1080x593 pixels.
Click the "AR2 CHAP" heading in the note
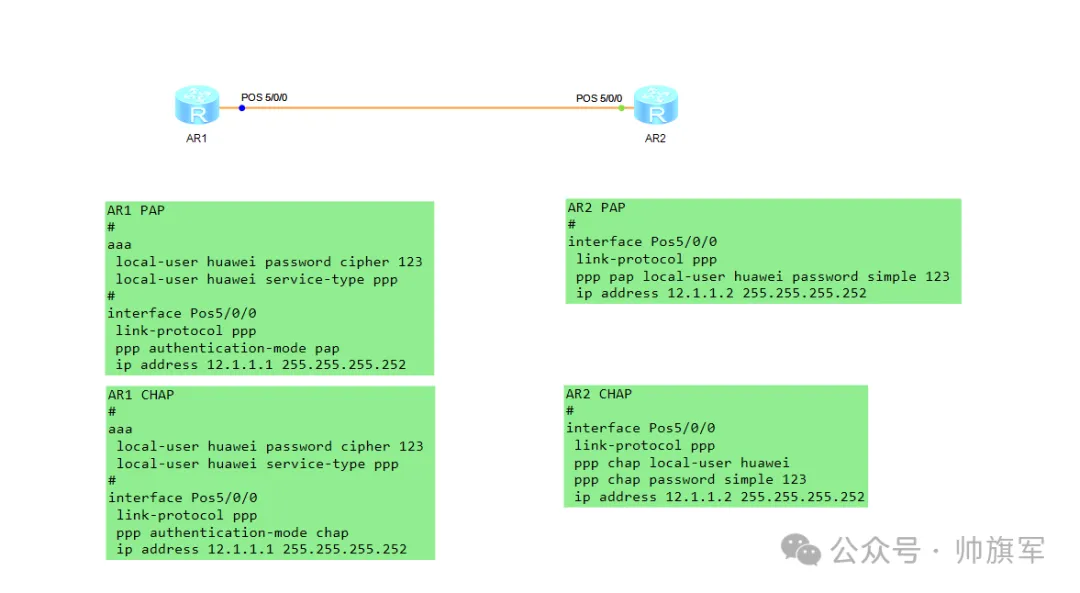pyautogui.click(x=599, y=394)
